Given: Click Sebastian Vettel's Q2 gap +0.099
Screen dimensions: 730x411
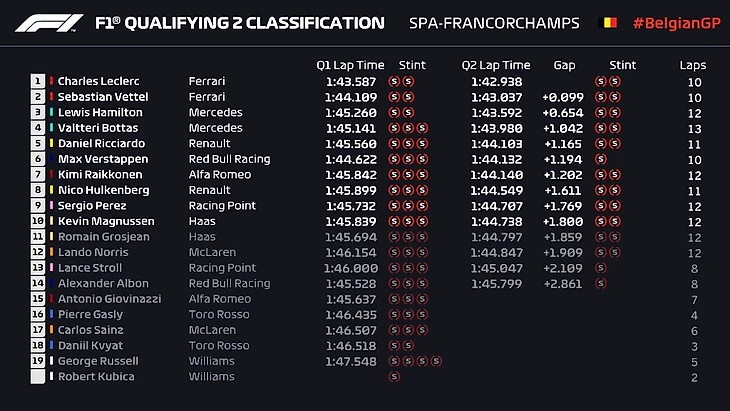Looking at the screenshot, I should coord(561,97).
